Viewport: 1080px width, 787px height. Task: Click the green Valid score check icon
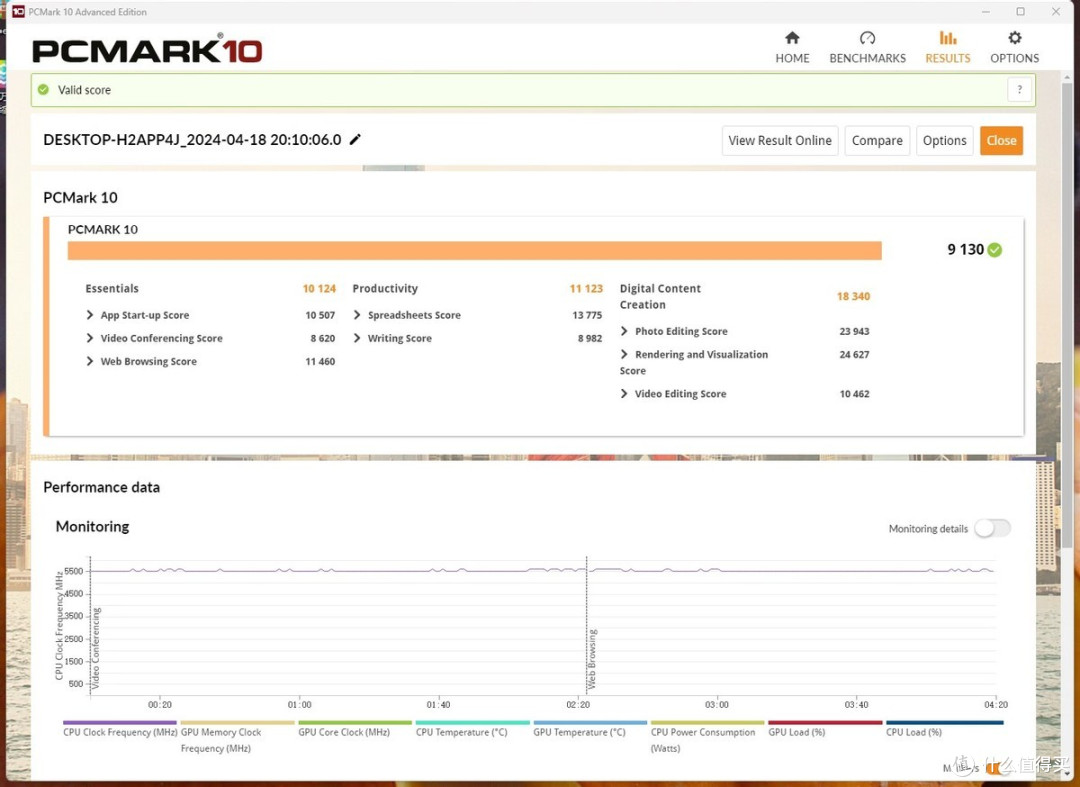pyautogui.click(x=43, y=90)
